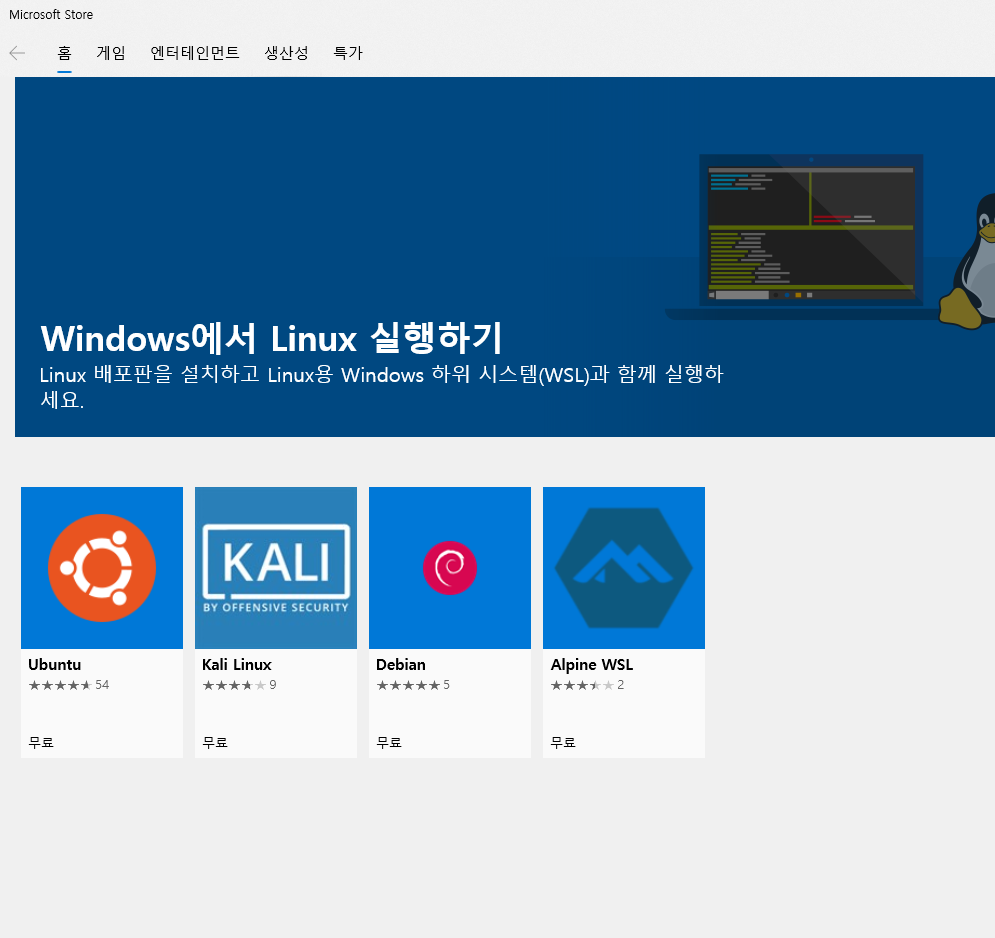
Task: Open the 엔터테인먼트 tab
Action: tap(195, 53)
